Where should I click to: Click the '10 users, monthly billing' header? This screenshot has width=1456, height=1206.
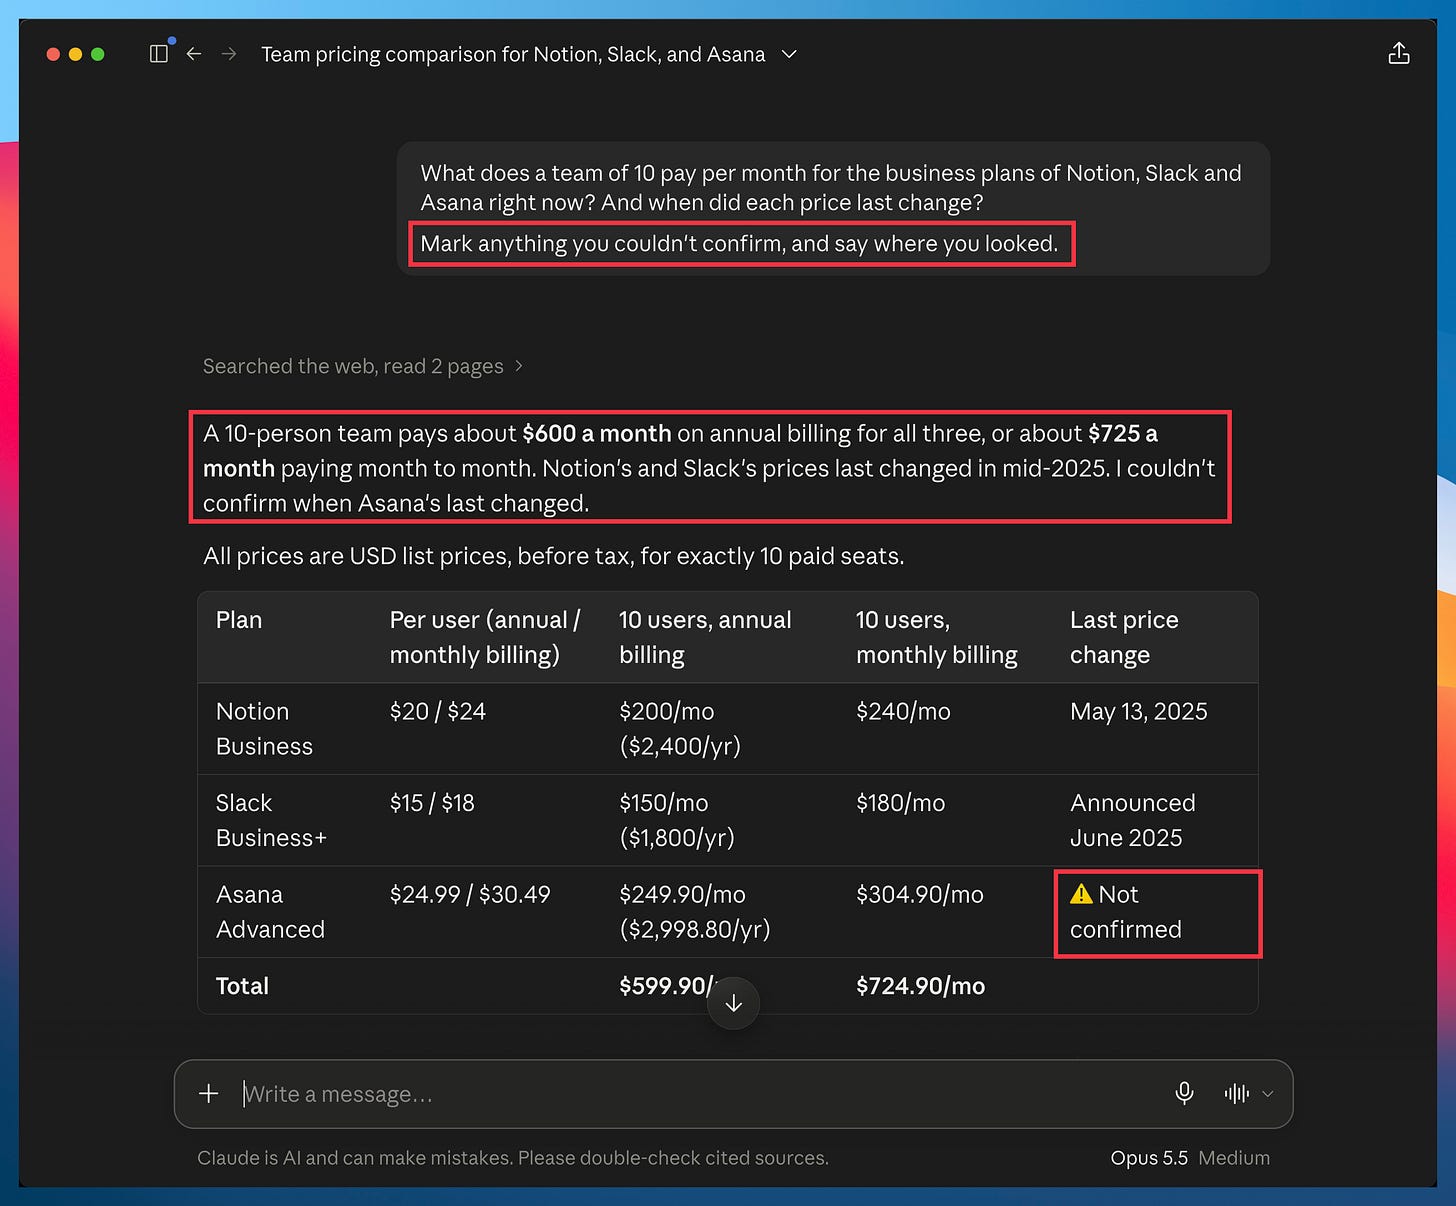[937, 637]
